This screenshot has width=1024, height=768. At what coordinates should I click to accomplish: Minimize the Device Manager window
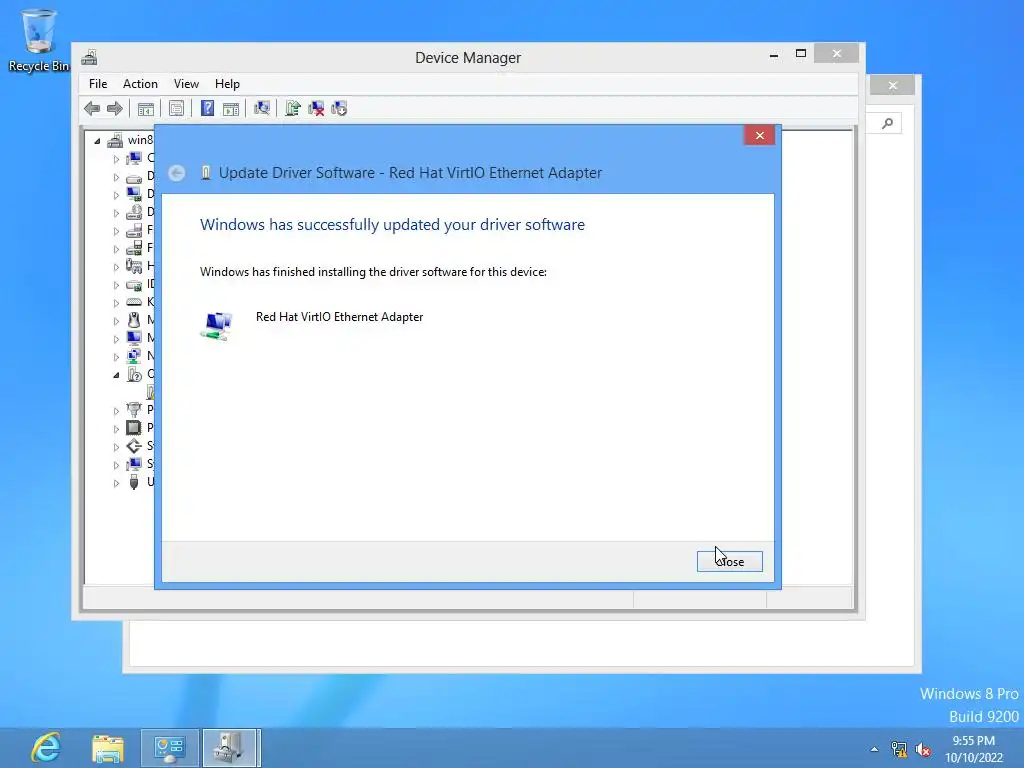774,55
